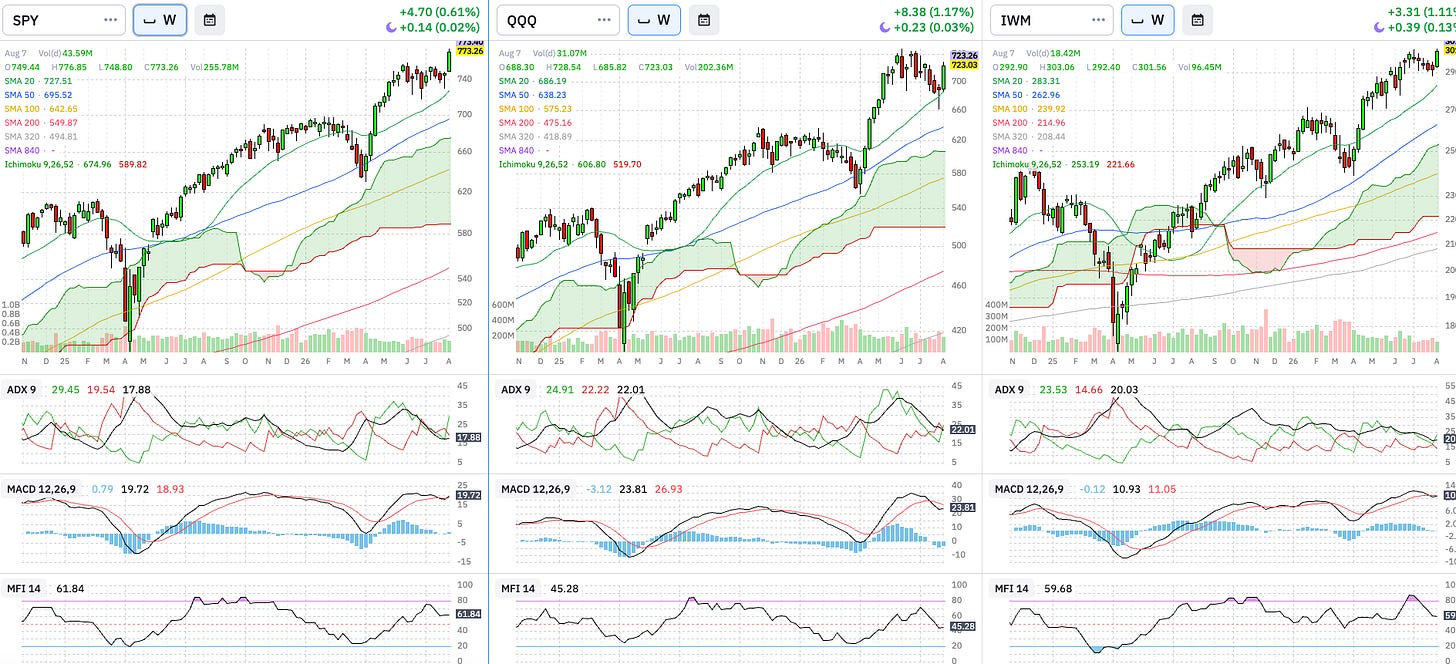
Task: Click the 17.88 ADX value tag on SPY axis
Action: tap(470, 437)
